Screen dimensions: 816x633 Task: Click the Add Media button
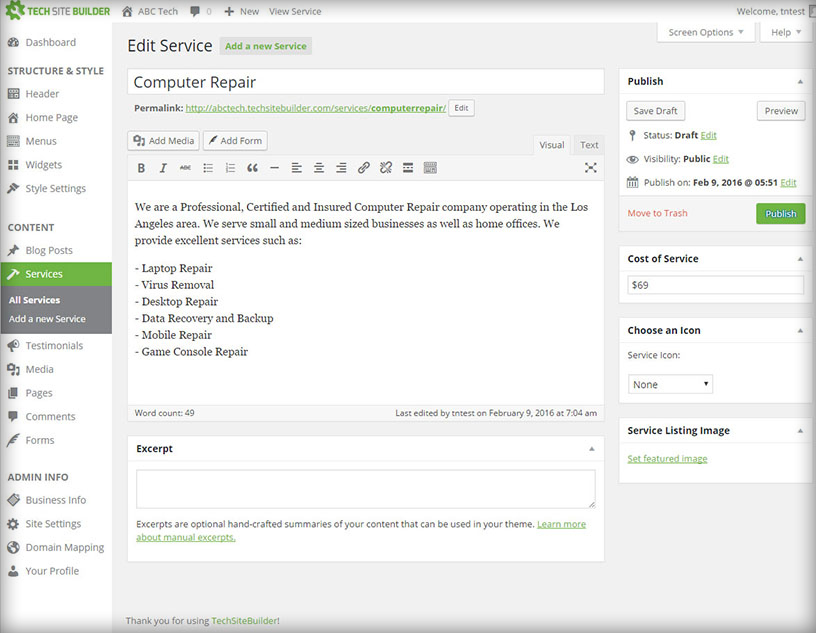[163, 140]
